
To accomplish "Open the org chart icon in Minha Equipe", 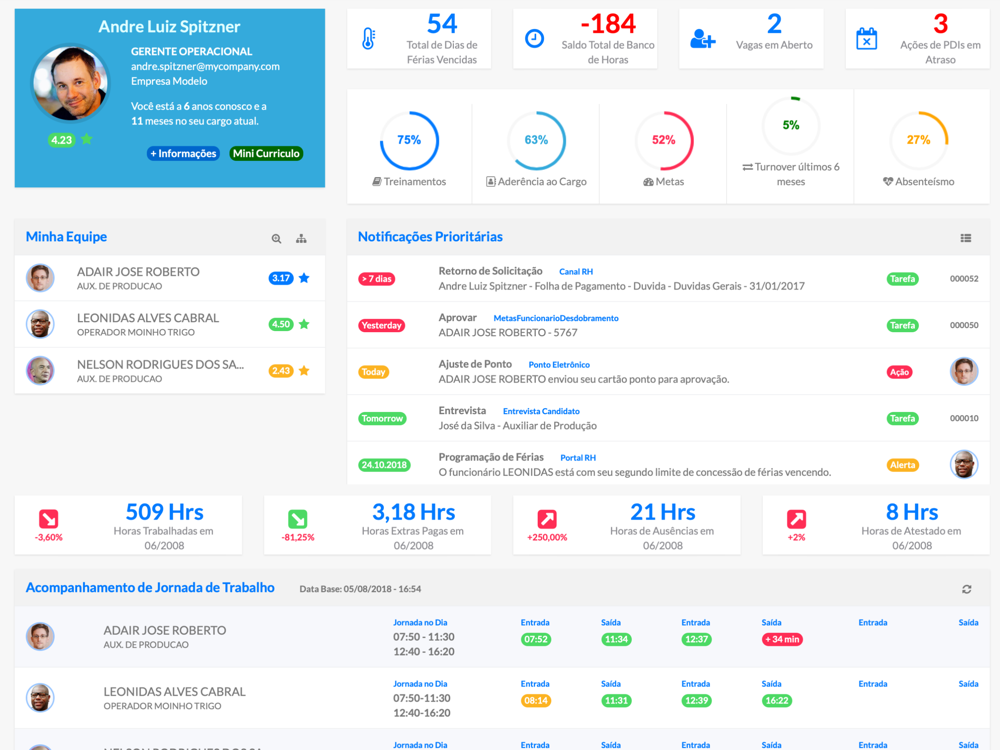I will pyautogui.click(x=301, y=239).
